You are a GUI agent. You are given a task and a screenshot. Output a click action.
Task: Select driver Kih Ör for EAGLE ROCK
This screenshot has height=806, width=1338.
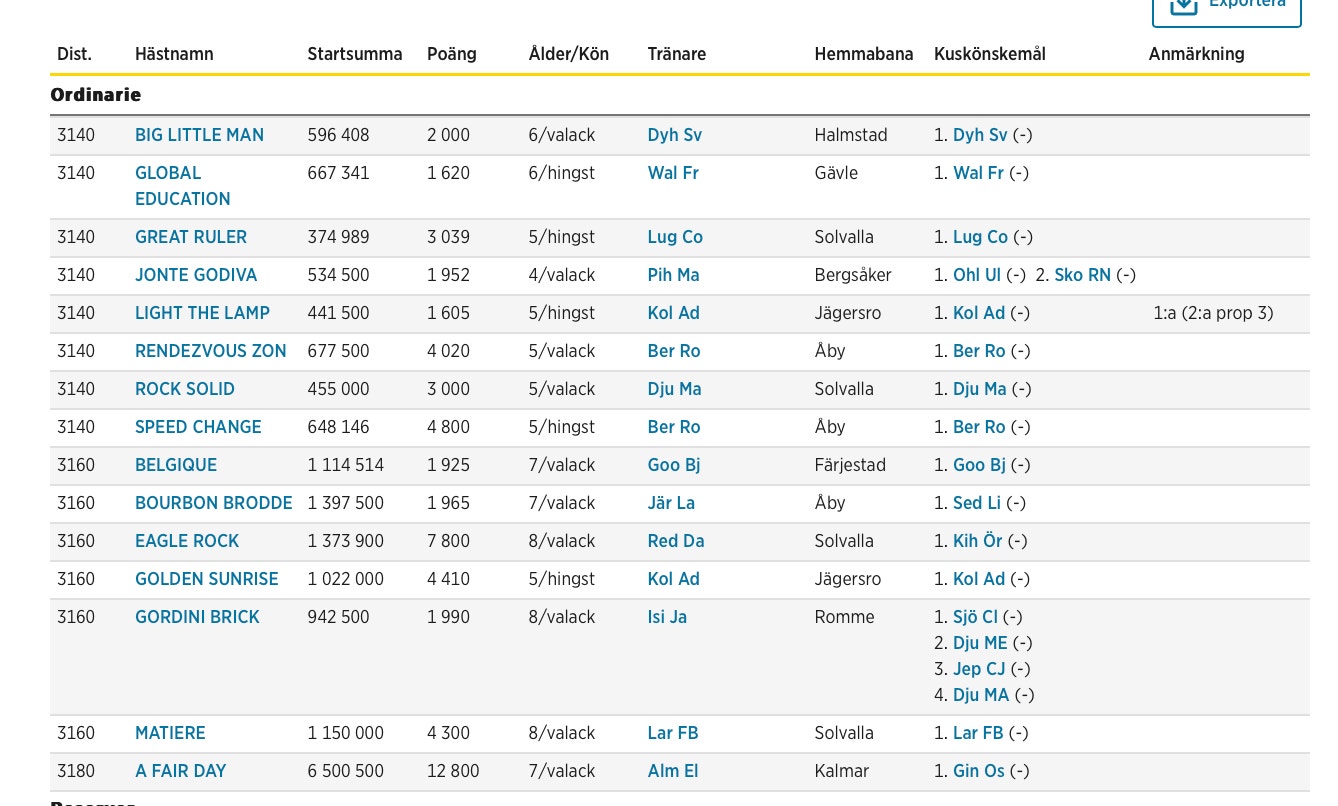[977, 541]
